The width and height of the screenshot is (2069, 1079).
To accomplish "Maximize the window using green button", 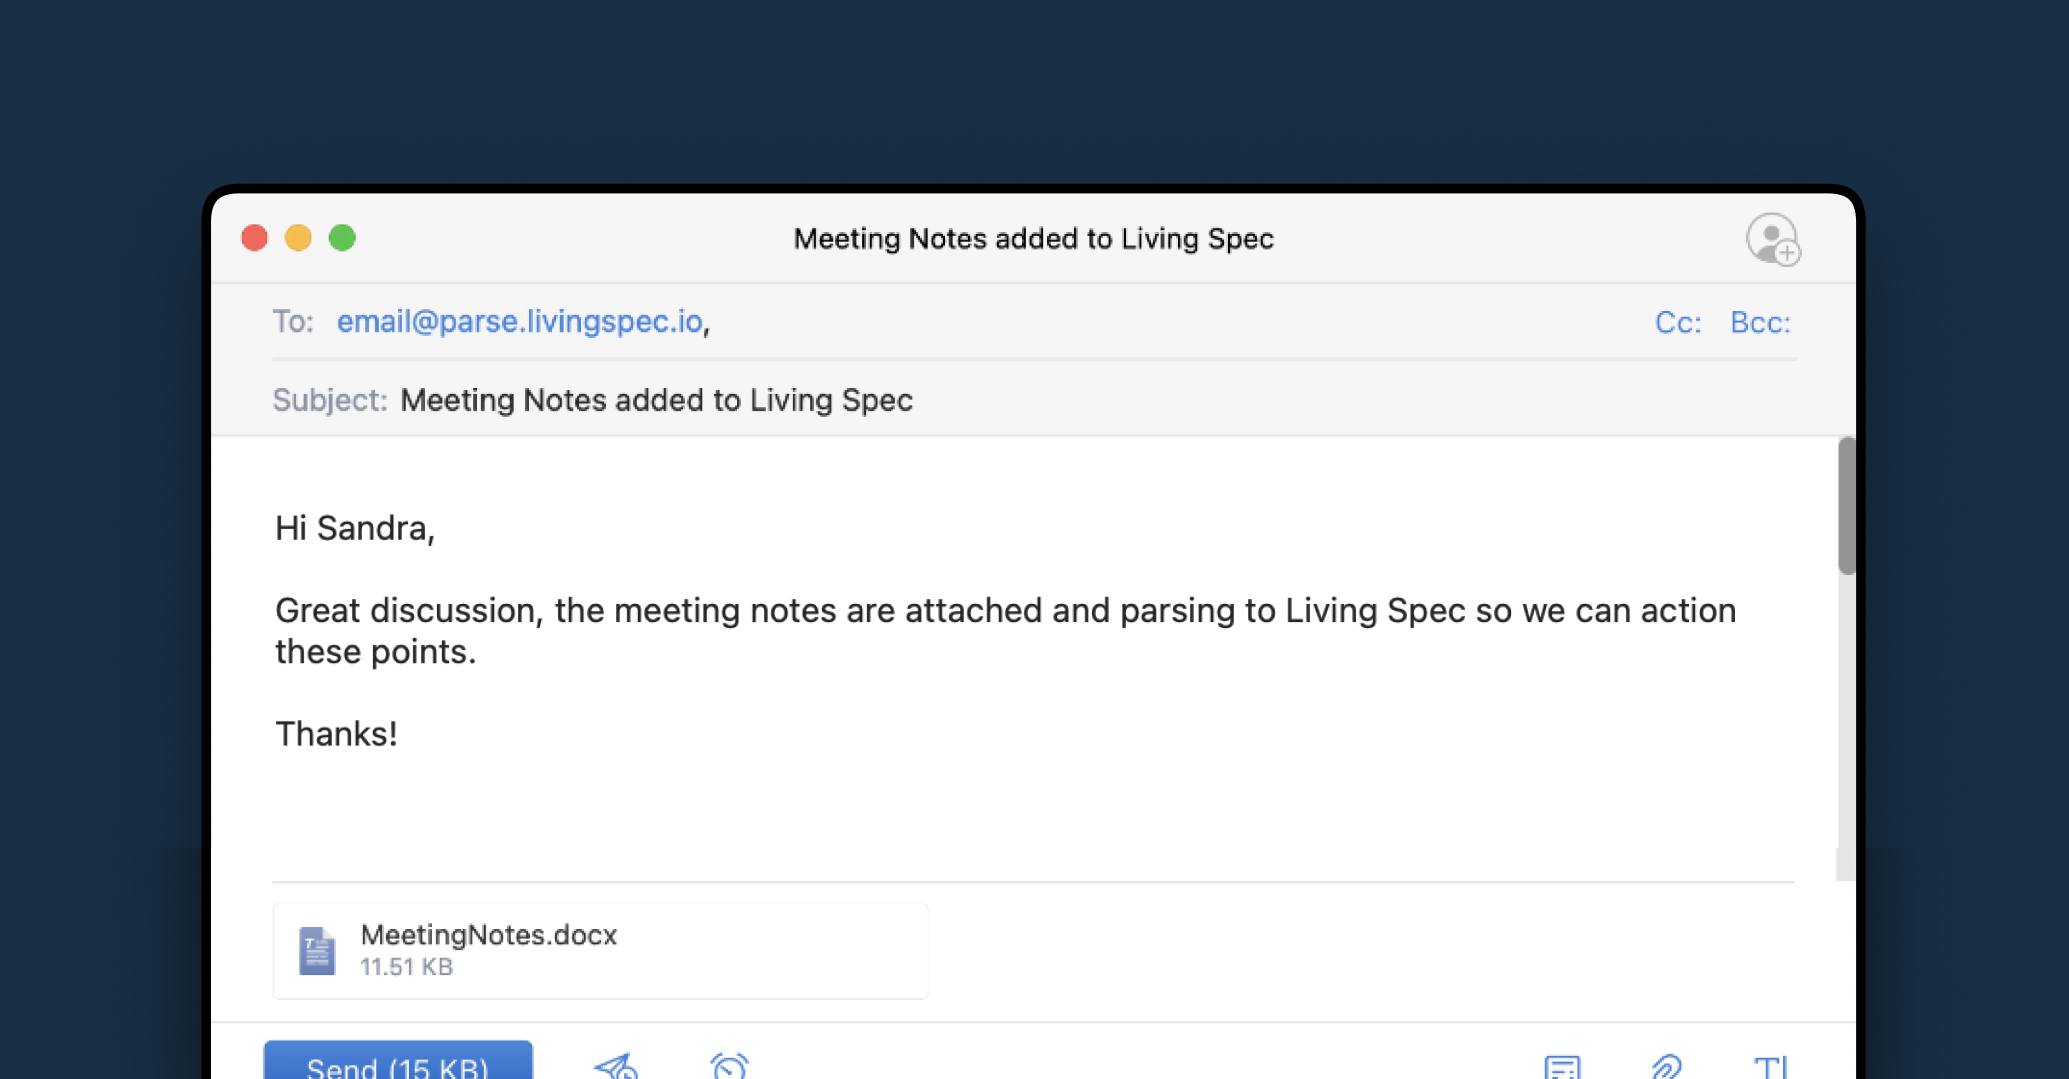I will pyautogui.click(x=342, y=238).
